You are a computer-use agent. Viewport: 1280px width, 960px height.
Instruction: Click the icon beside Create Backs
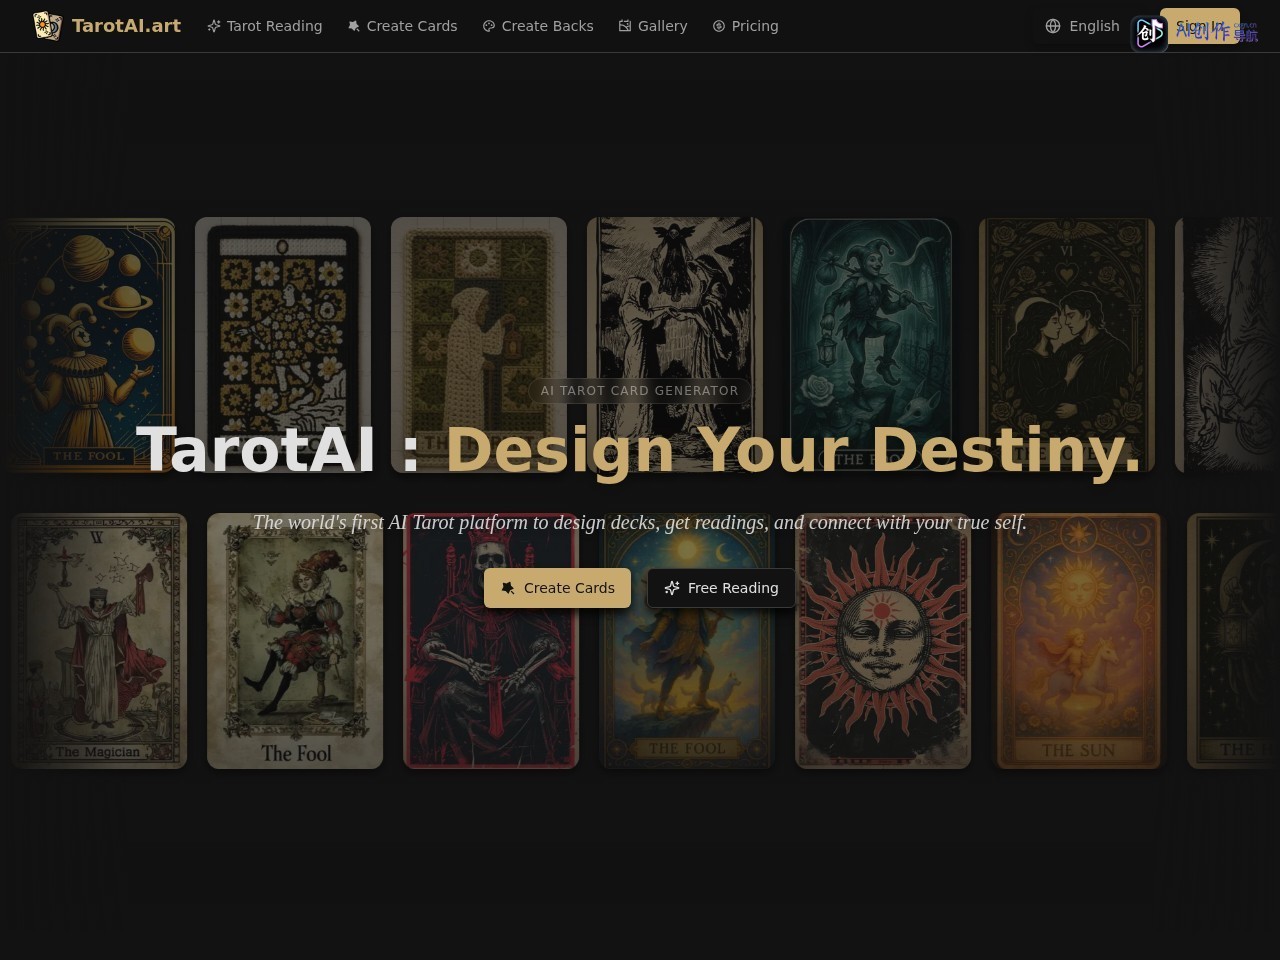click(x=489, y=26)
